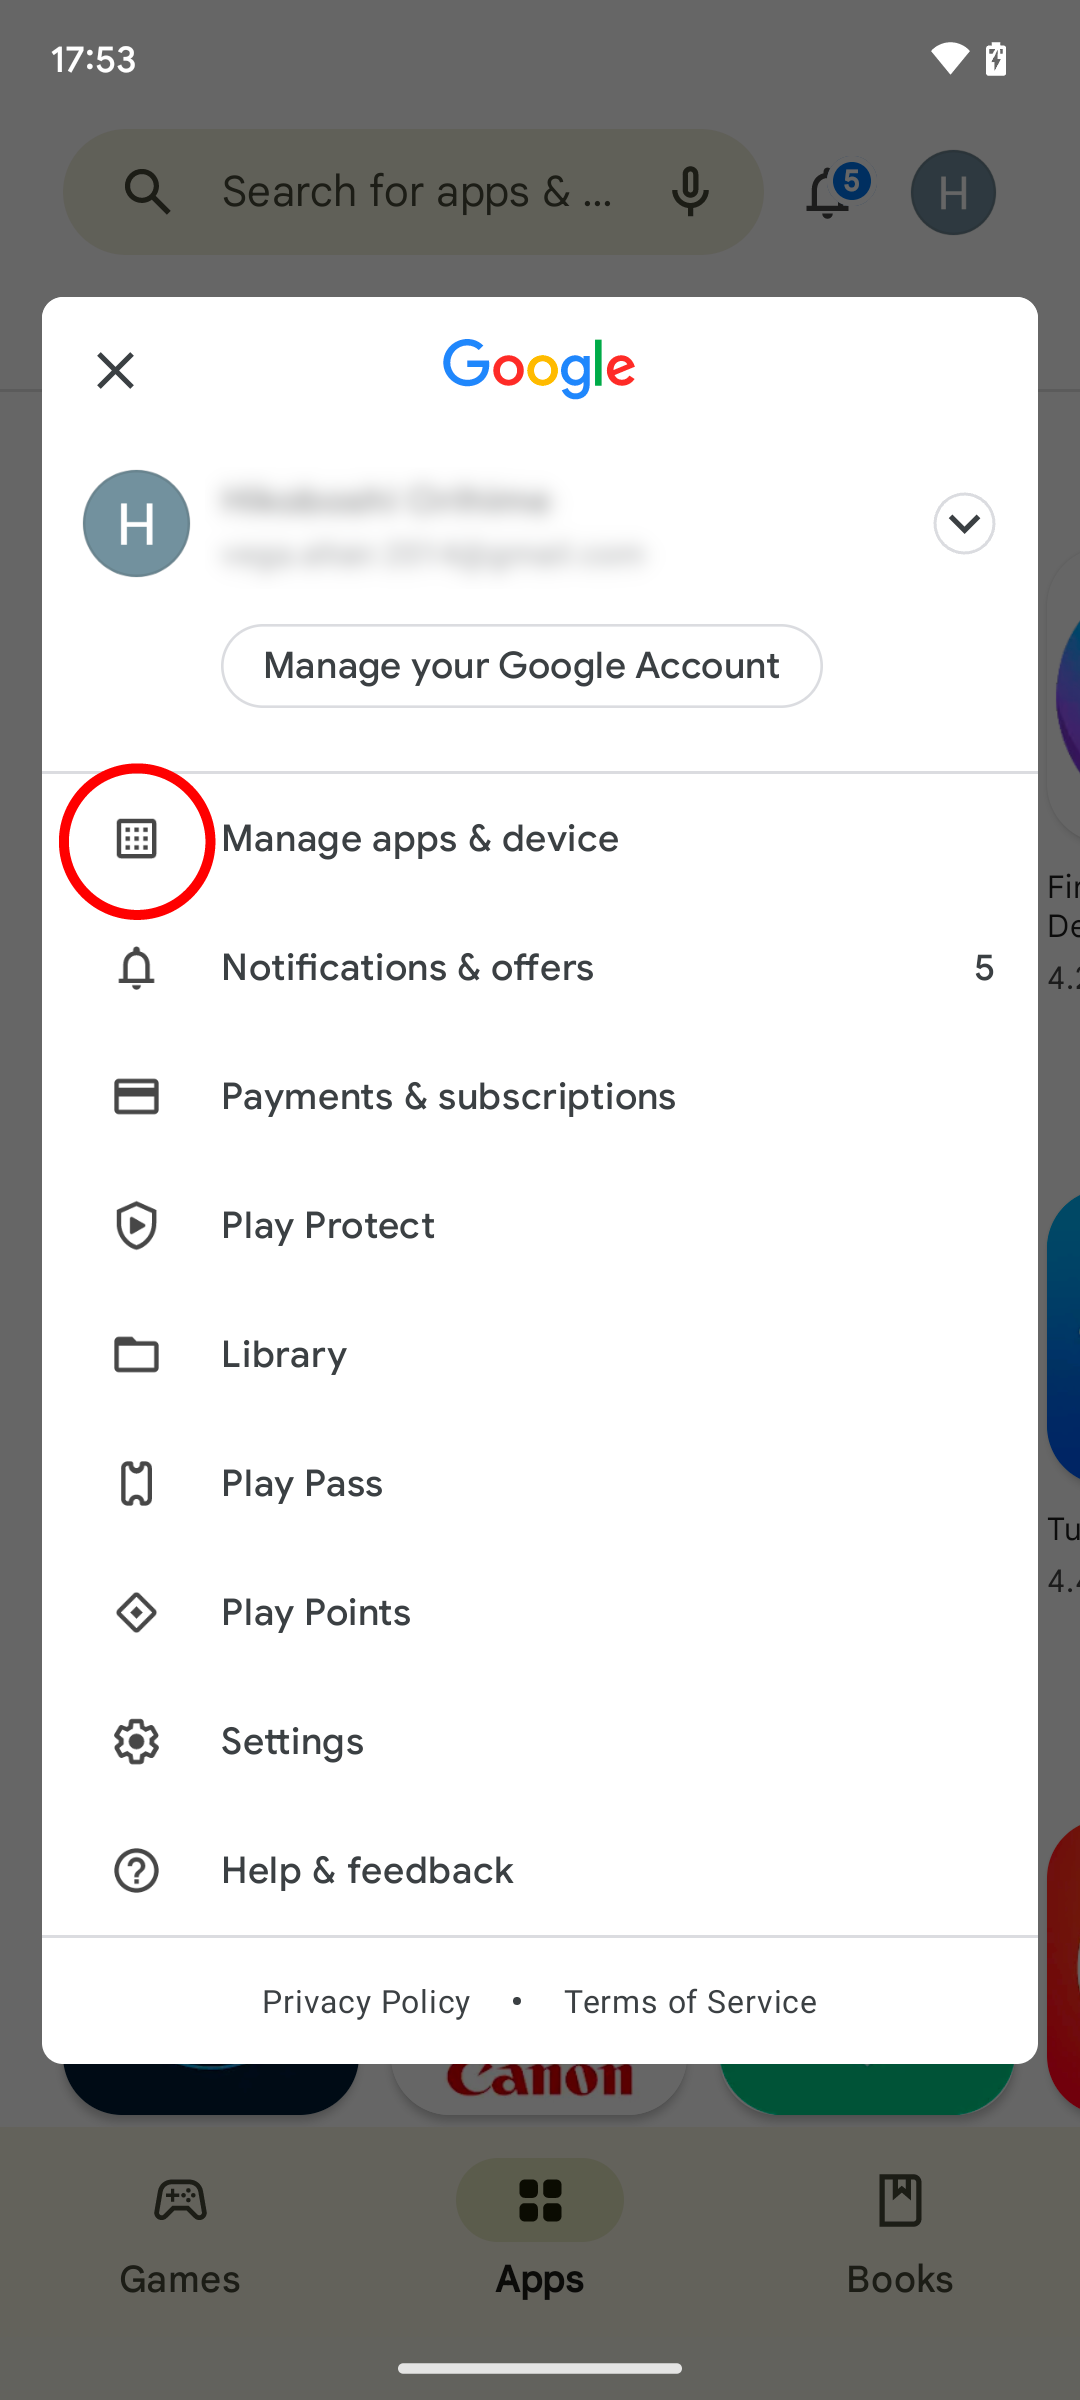Tap the question mark icon for Help & feedback
The height and width of the screenshot is (2400, 1080).
(136, 1871)
